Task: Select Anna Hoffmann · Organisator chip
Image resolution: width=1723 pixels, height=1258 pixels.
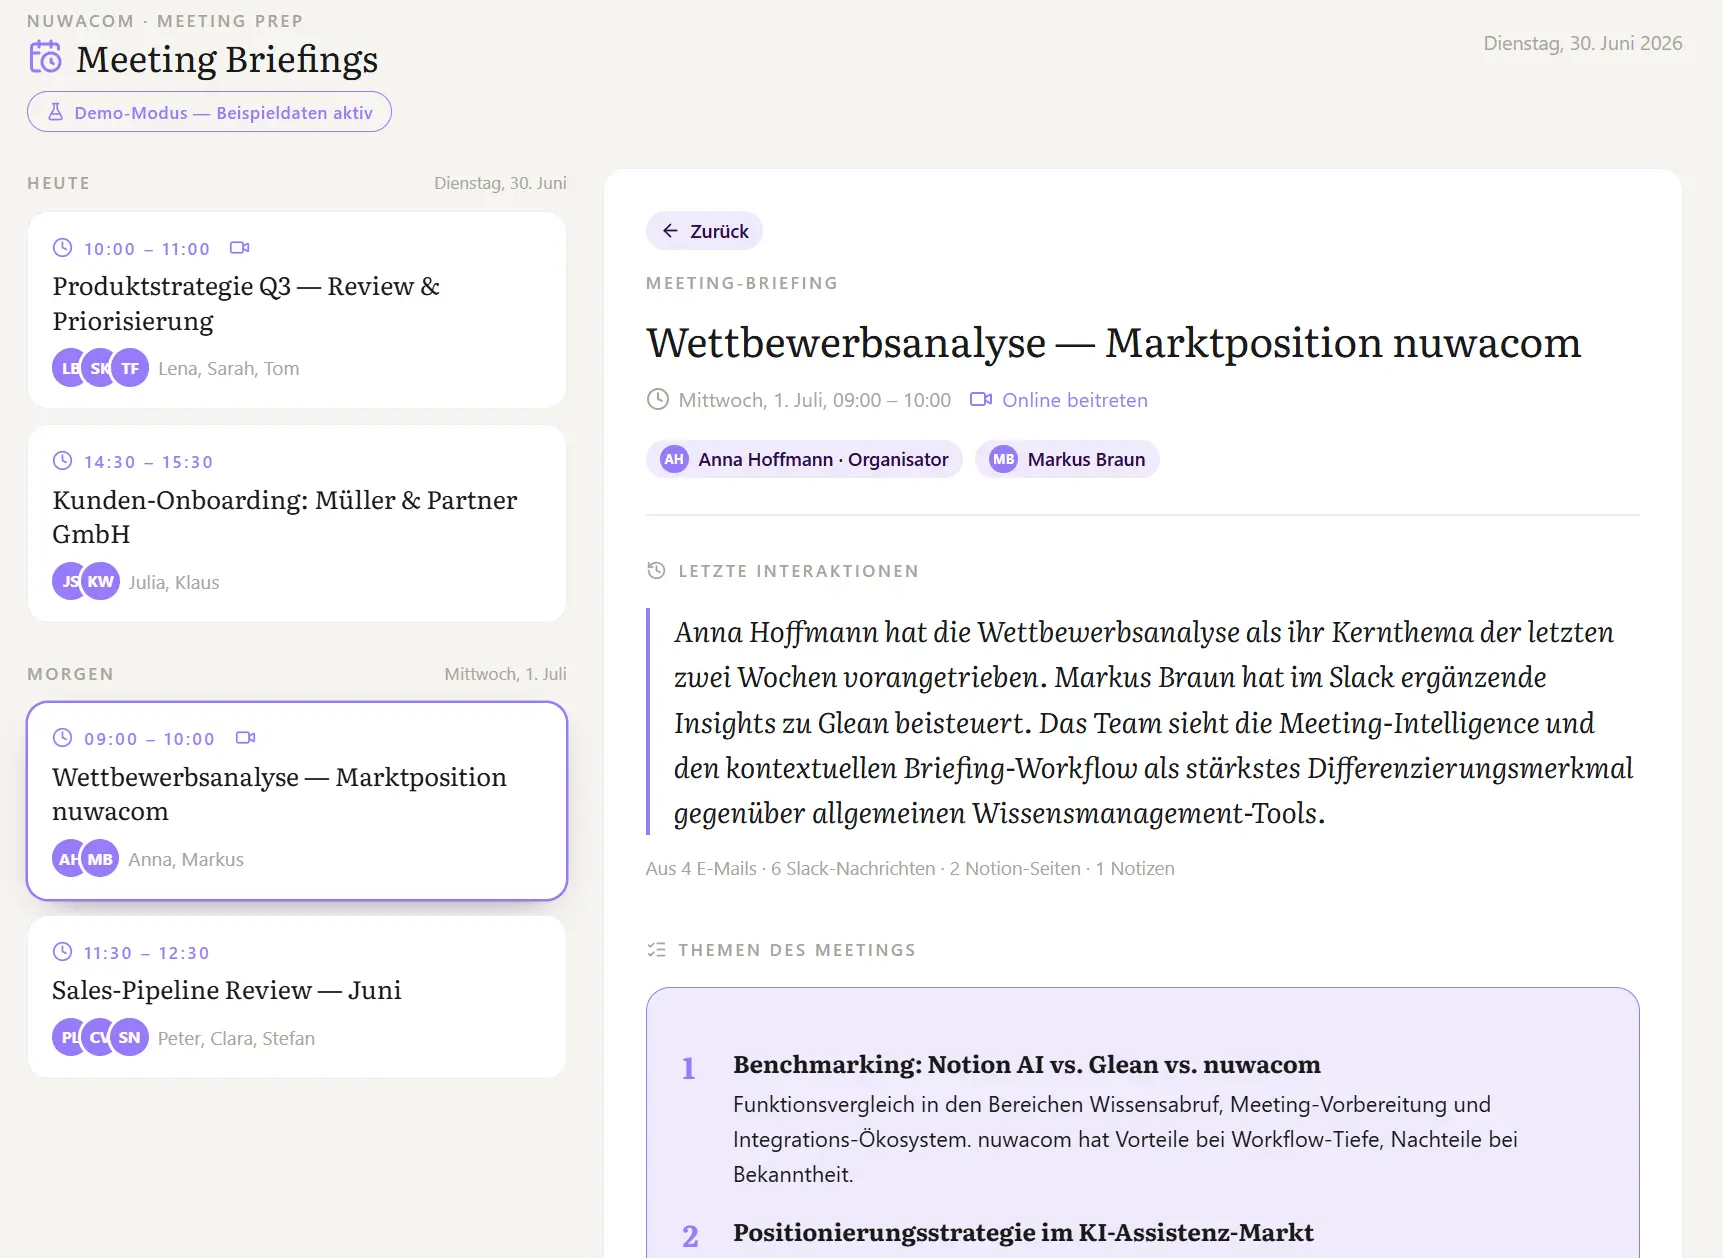Action: 804,459
